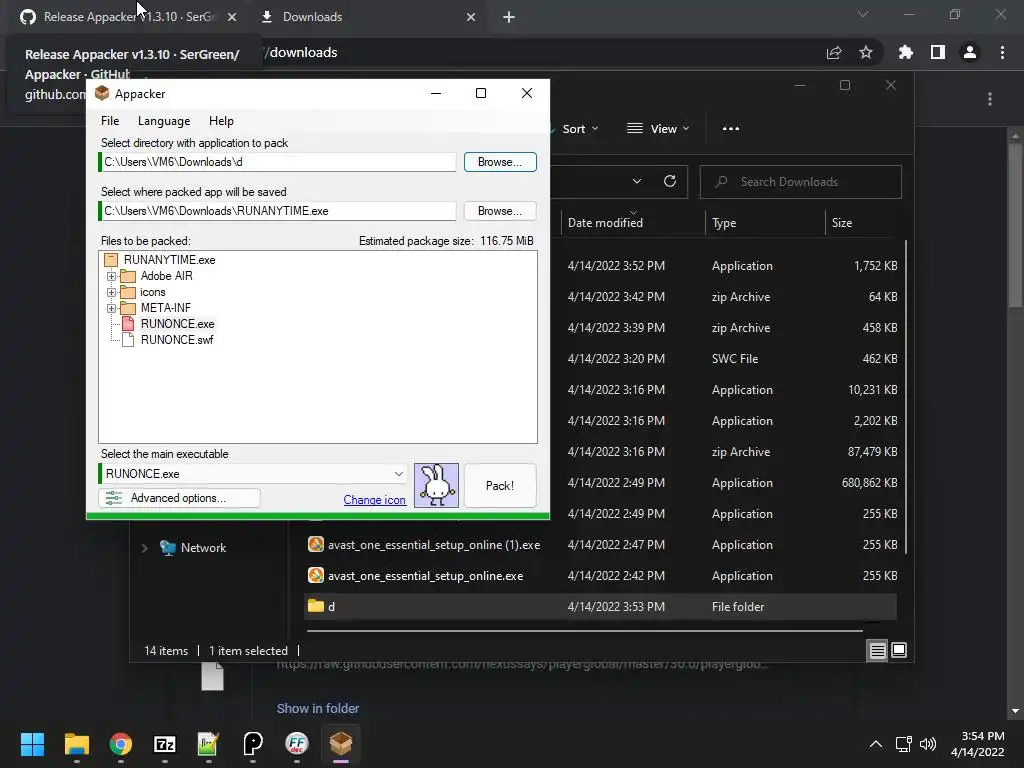Click the Search Downloads field
The image size is (1024, 768).
pos(801,182)
